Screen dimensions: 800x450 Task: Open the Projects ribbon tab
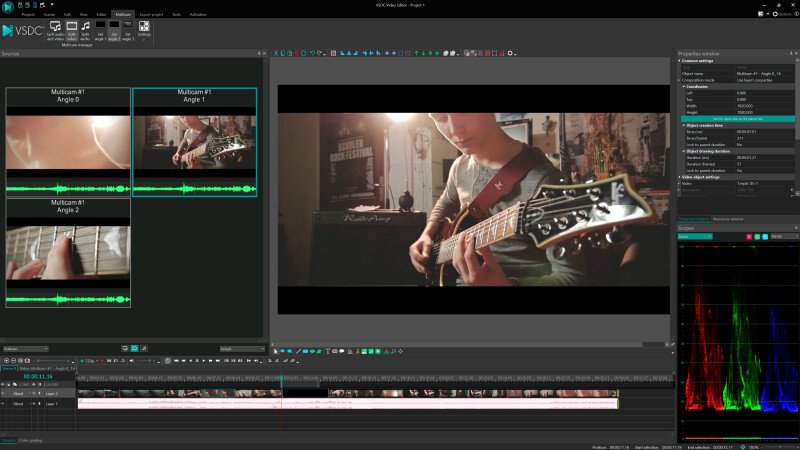pos(28,15)
